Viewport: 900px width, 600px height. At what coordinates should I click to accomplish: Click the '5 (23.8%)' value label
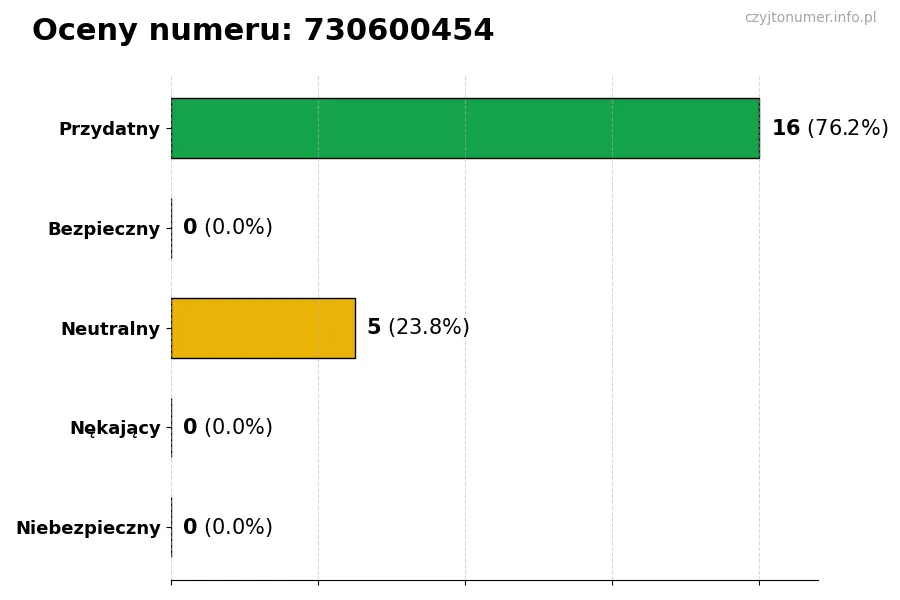418,327
